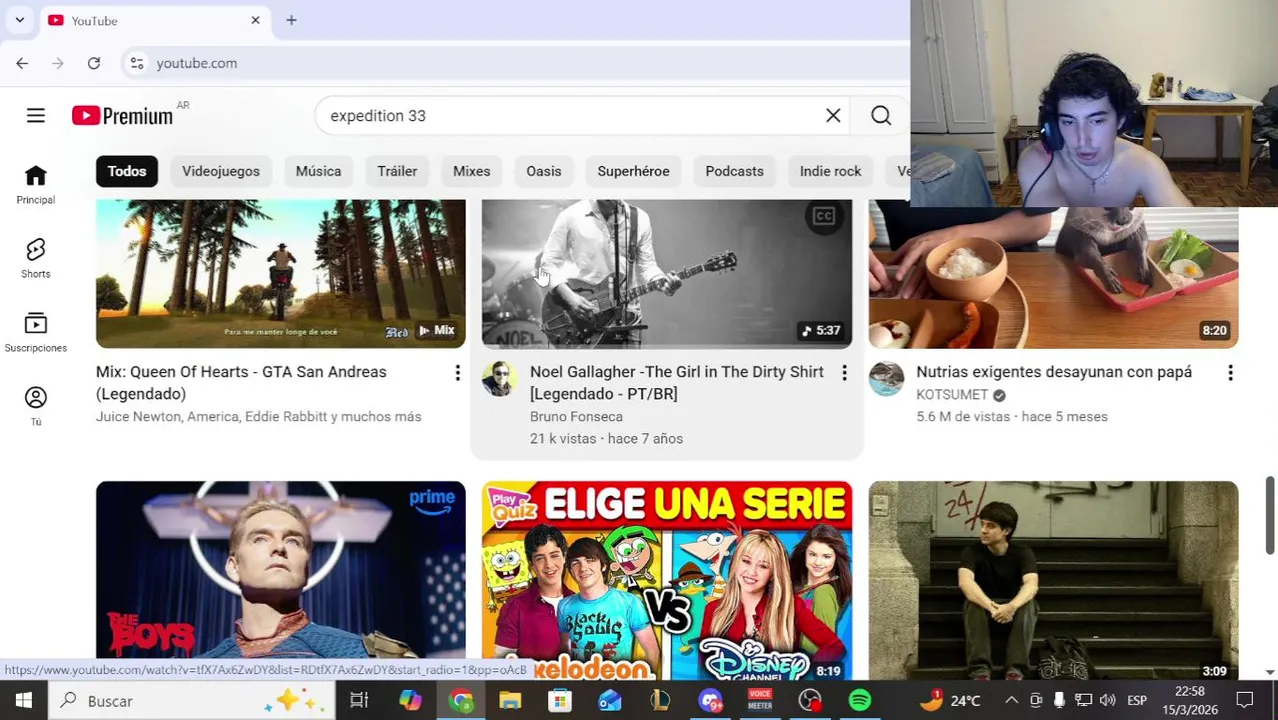Click the page vertical scrollbar thumb

pyautogui.click(x=1270, y=515)
